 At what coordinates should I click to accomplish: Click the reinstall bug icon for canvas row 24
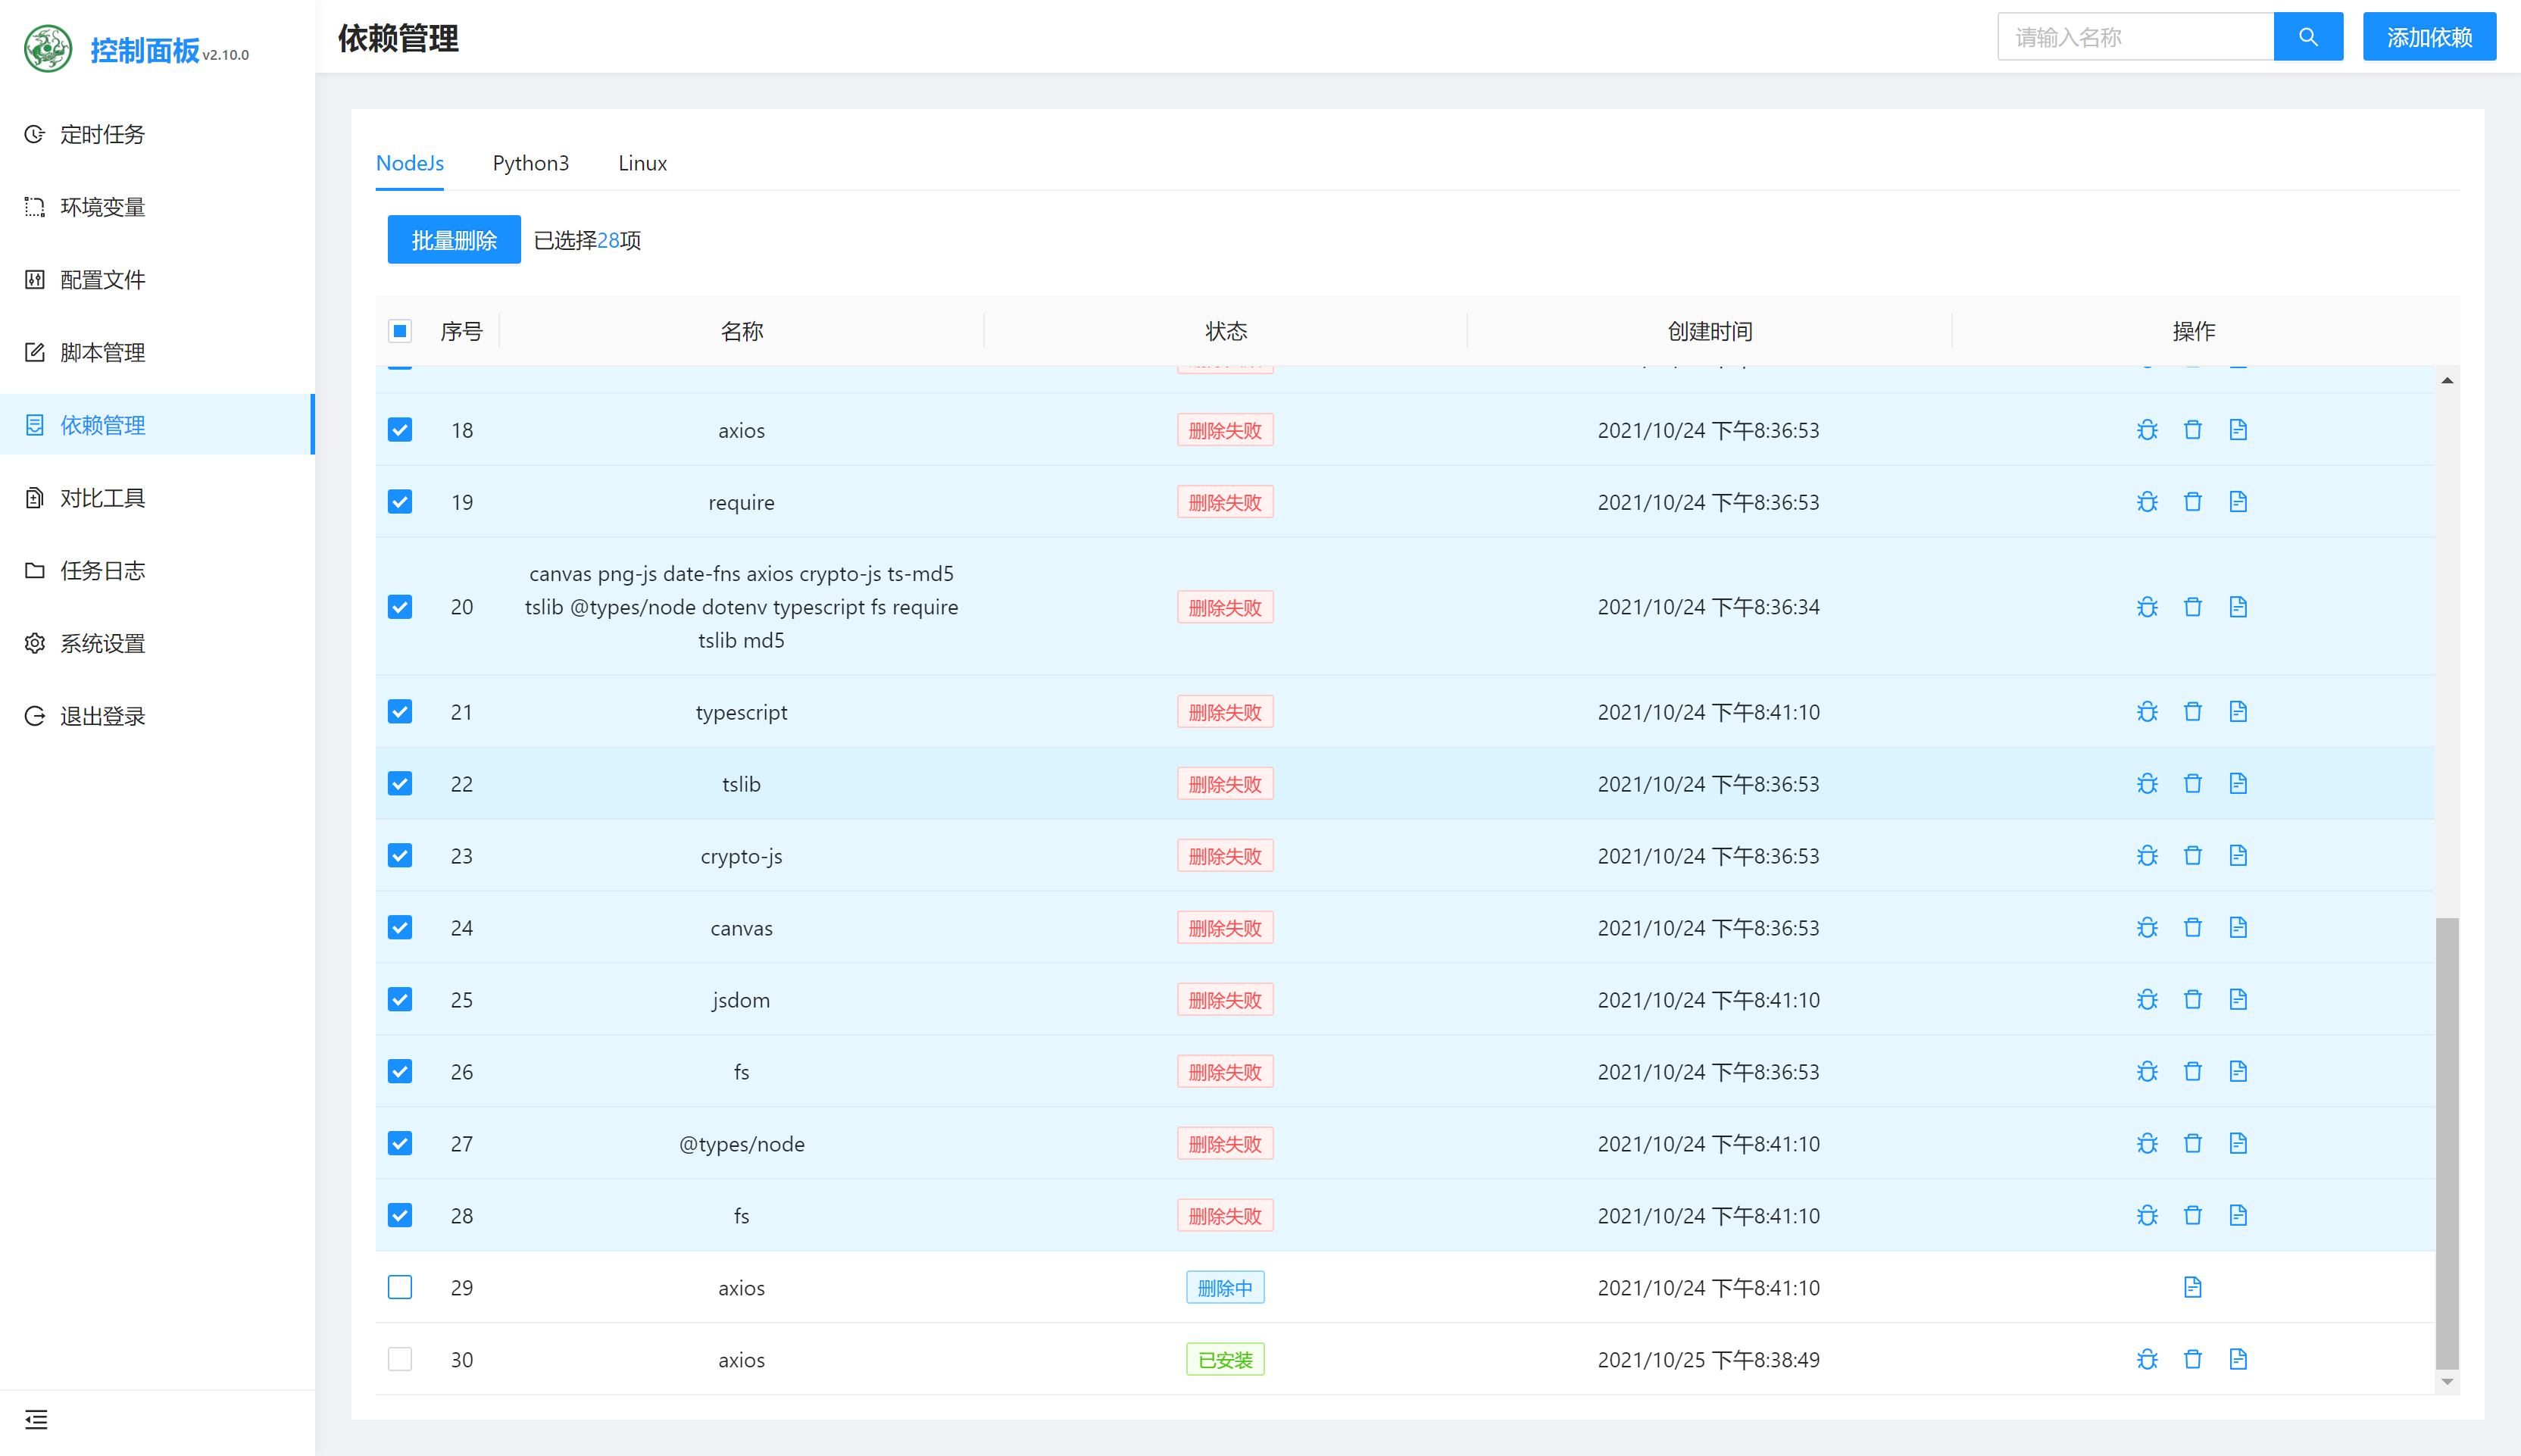tap(2147, 927)
